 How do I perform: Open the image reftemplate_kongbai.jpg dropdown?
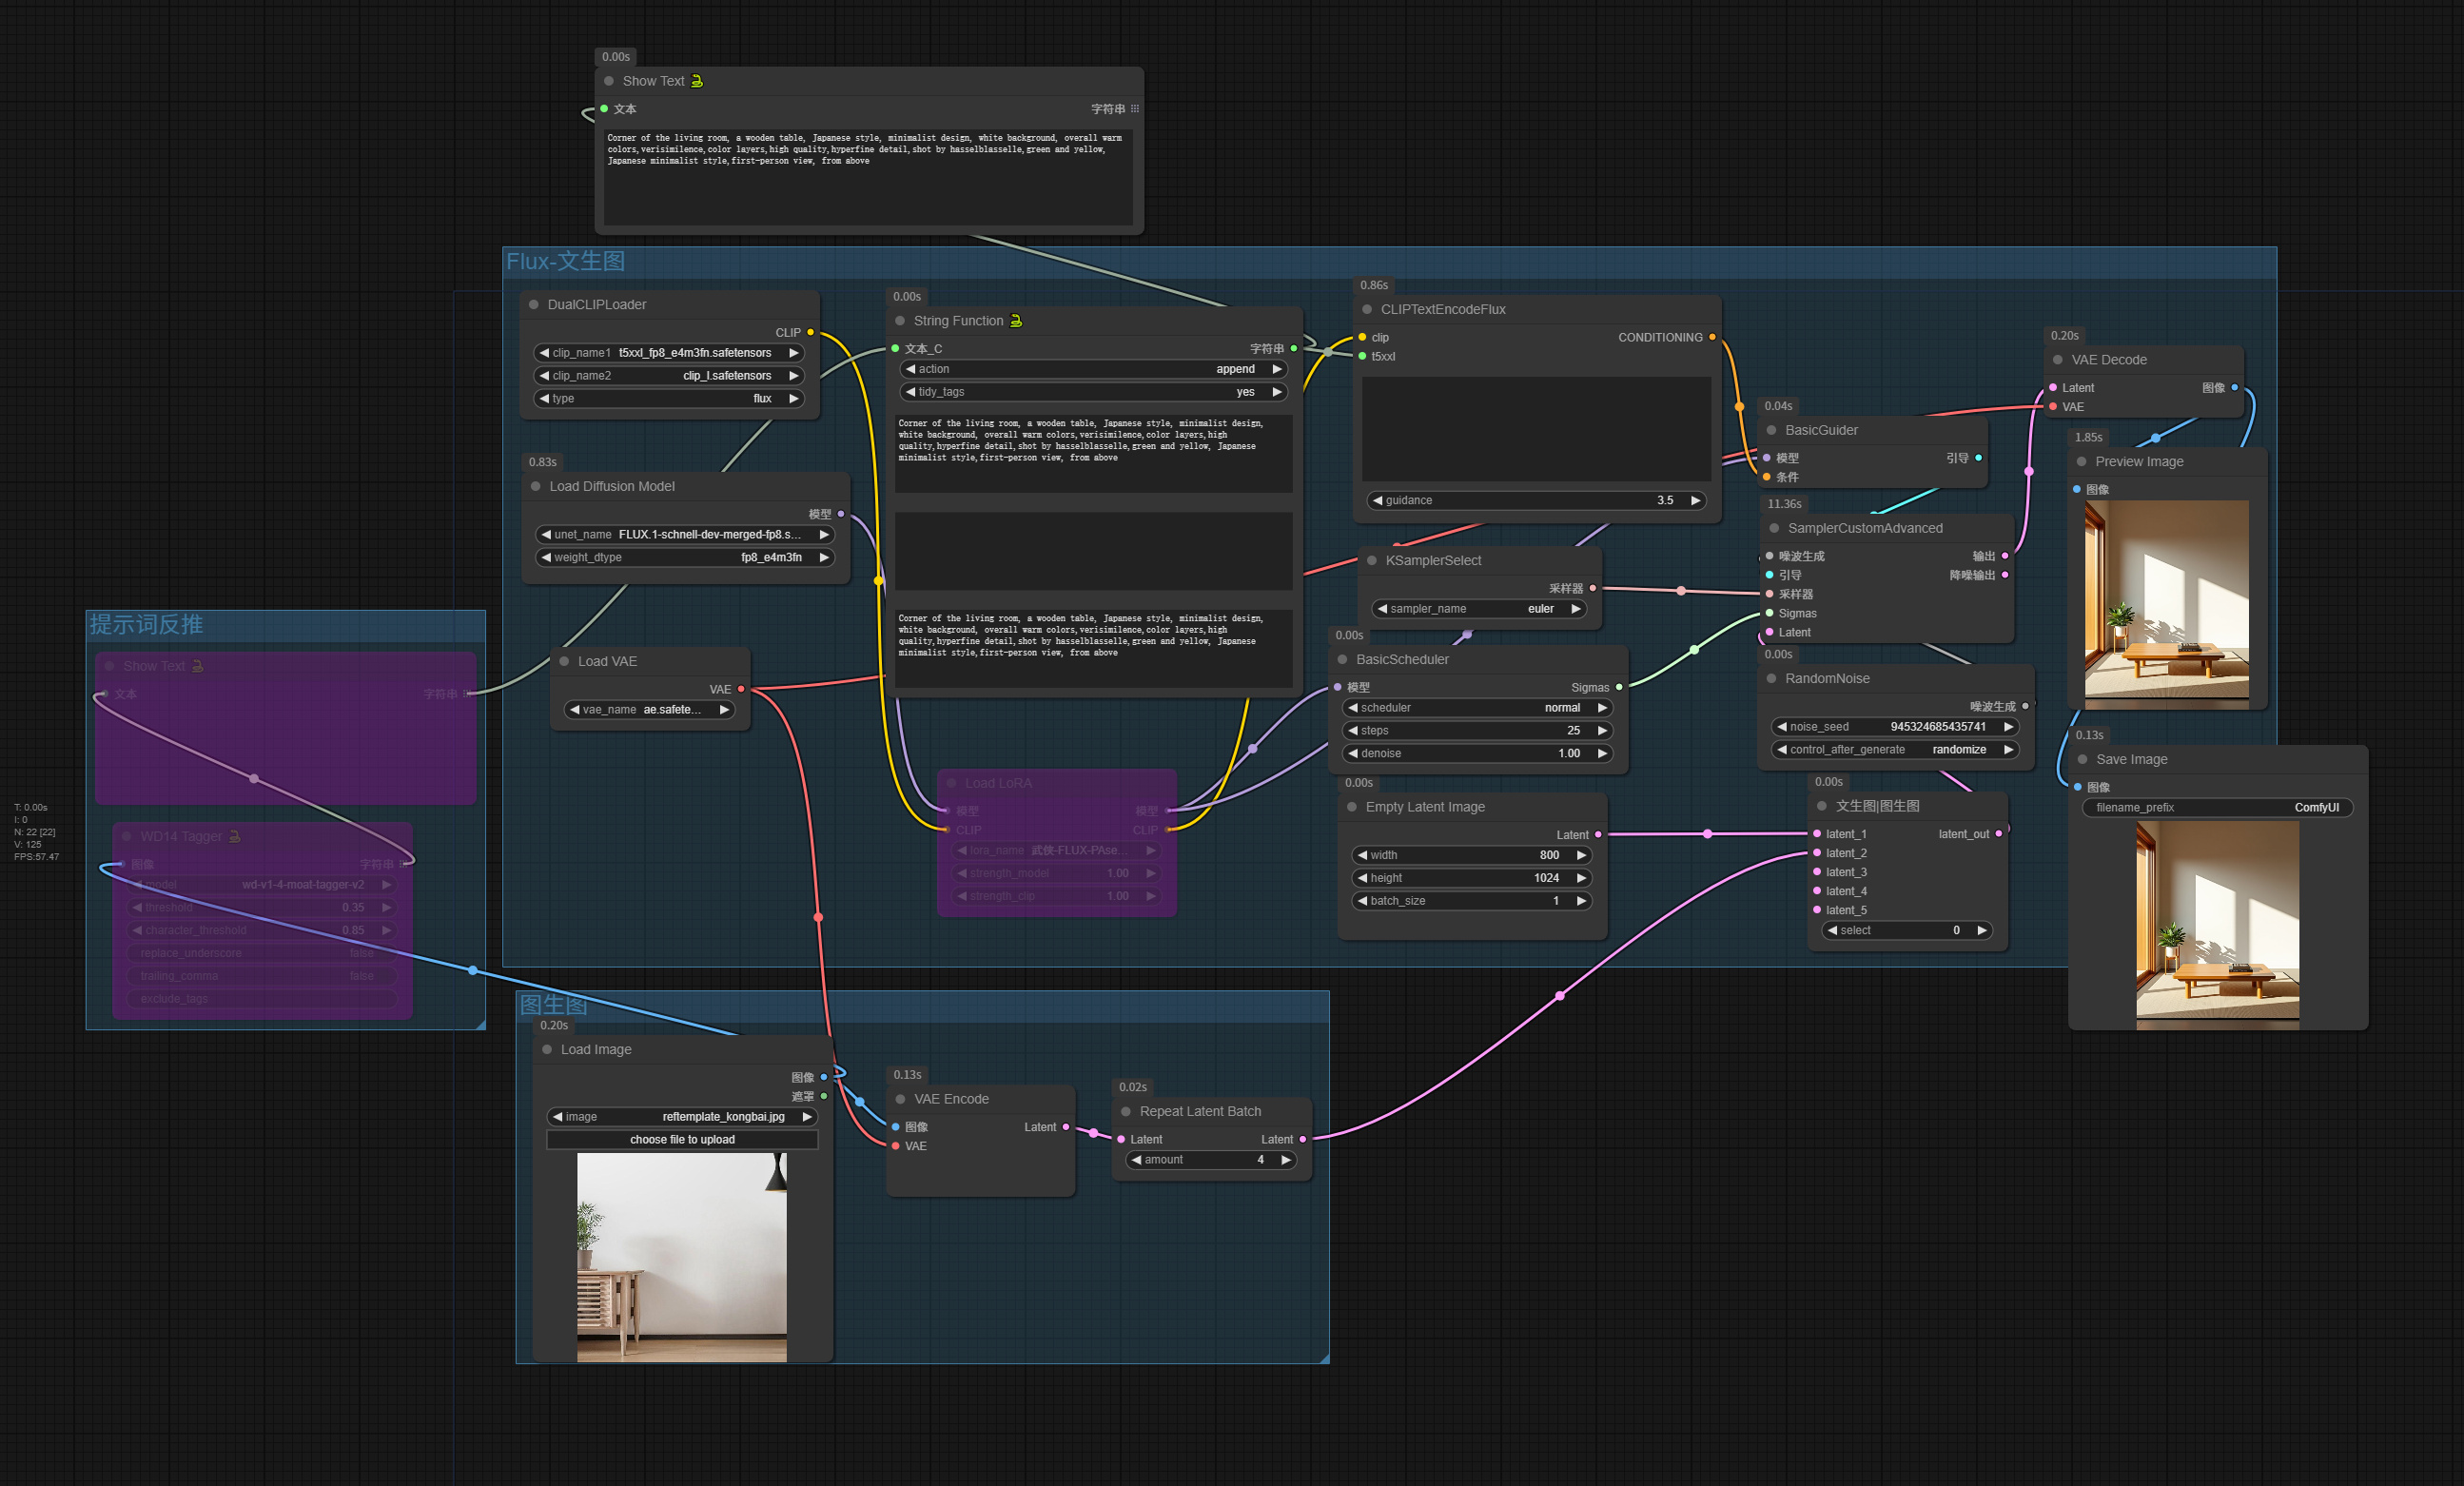683,1116
